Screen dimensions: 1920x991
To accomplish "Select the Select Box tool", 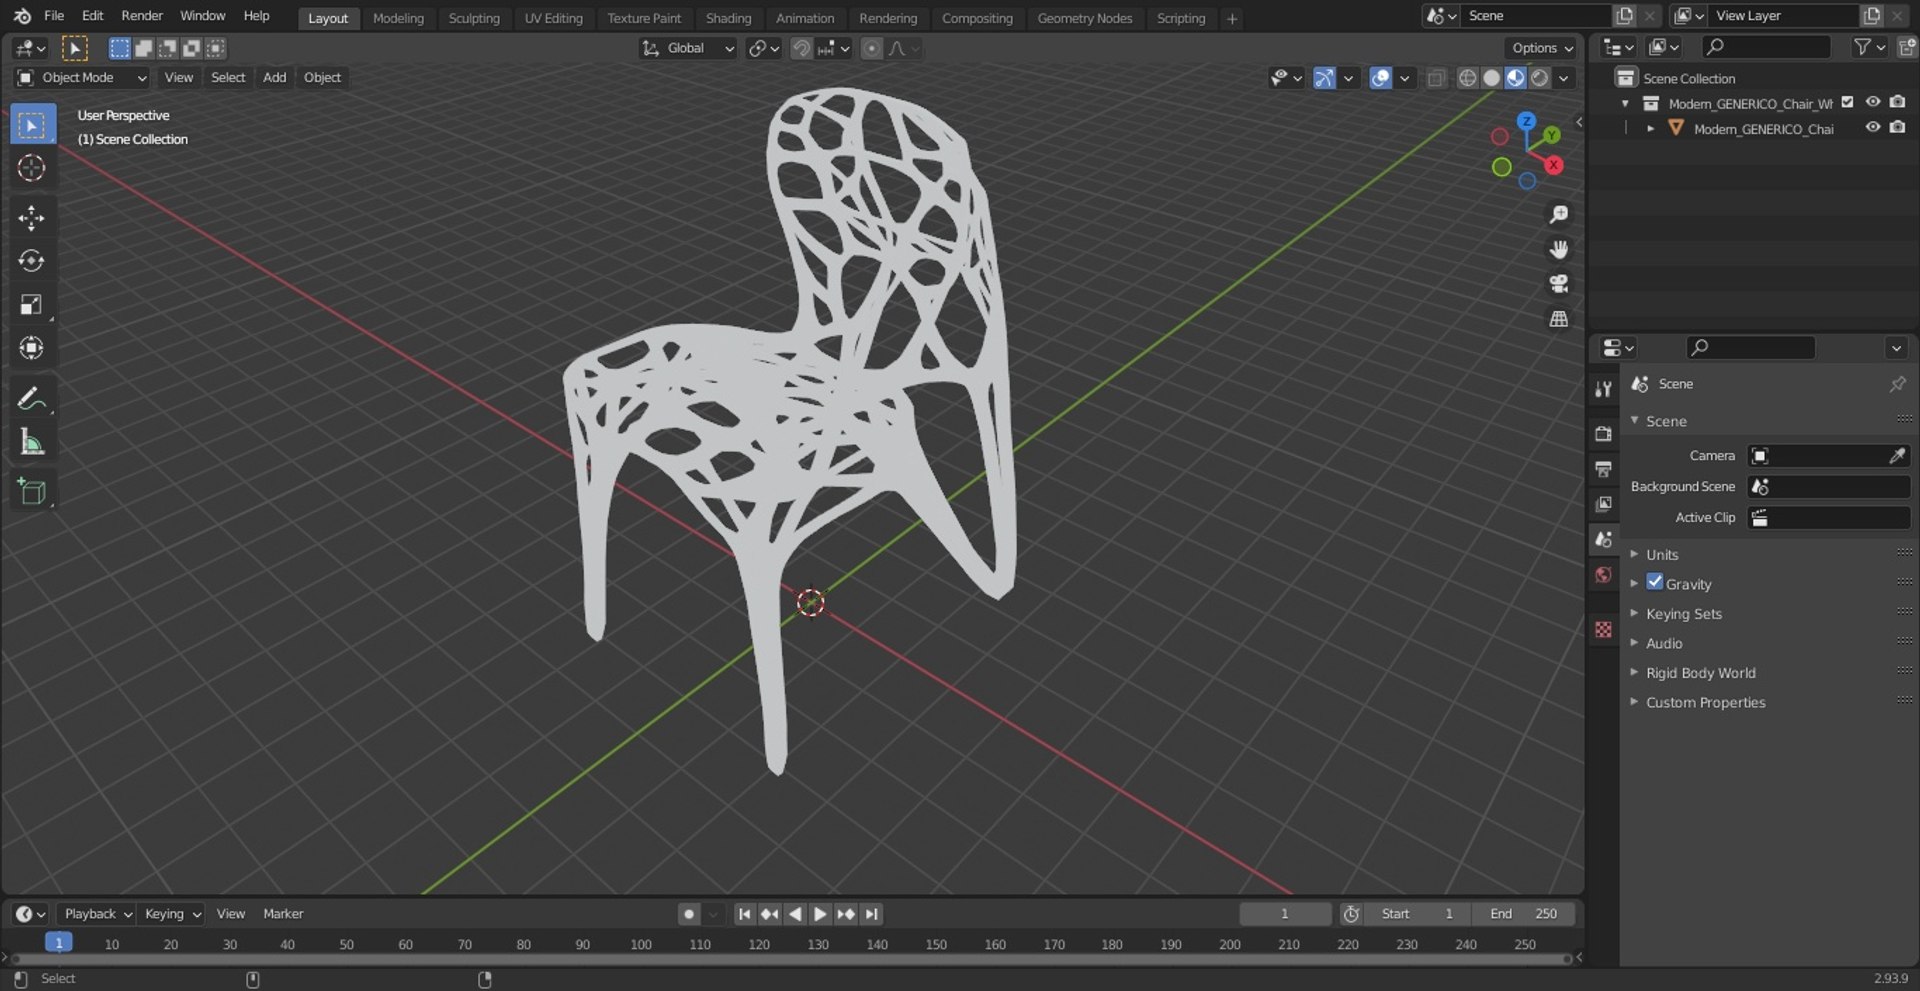I will (31, 125).
